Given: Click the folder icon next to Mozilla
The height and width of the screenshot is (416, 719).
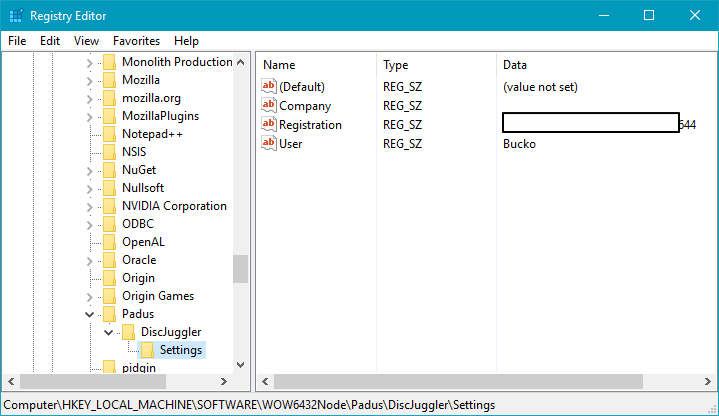Looking at the screenshot, I should pyautogui.click(x=110, y=80).
